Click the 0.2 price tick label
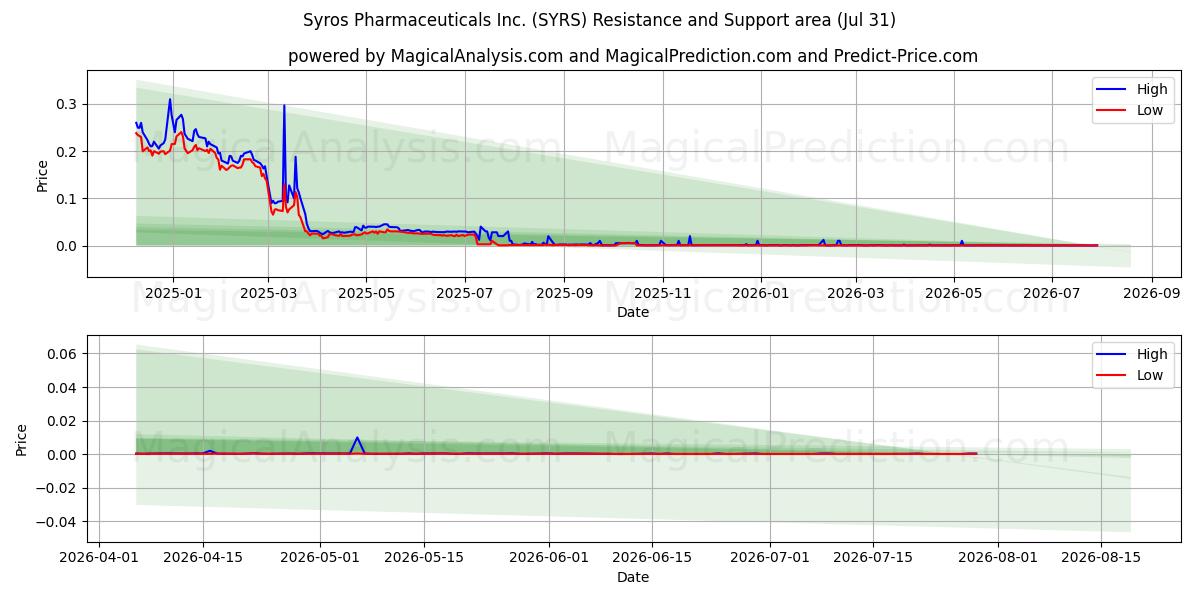 point(69,152)
